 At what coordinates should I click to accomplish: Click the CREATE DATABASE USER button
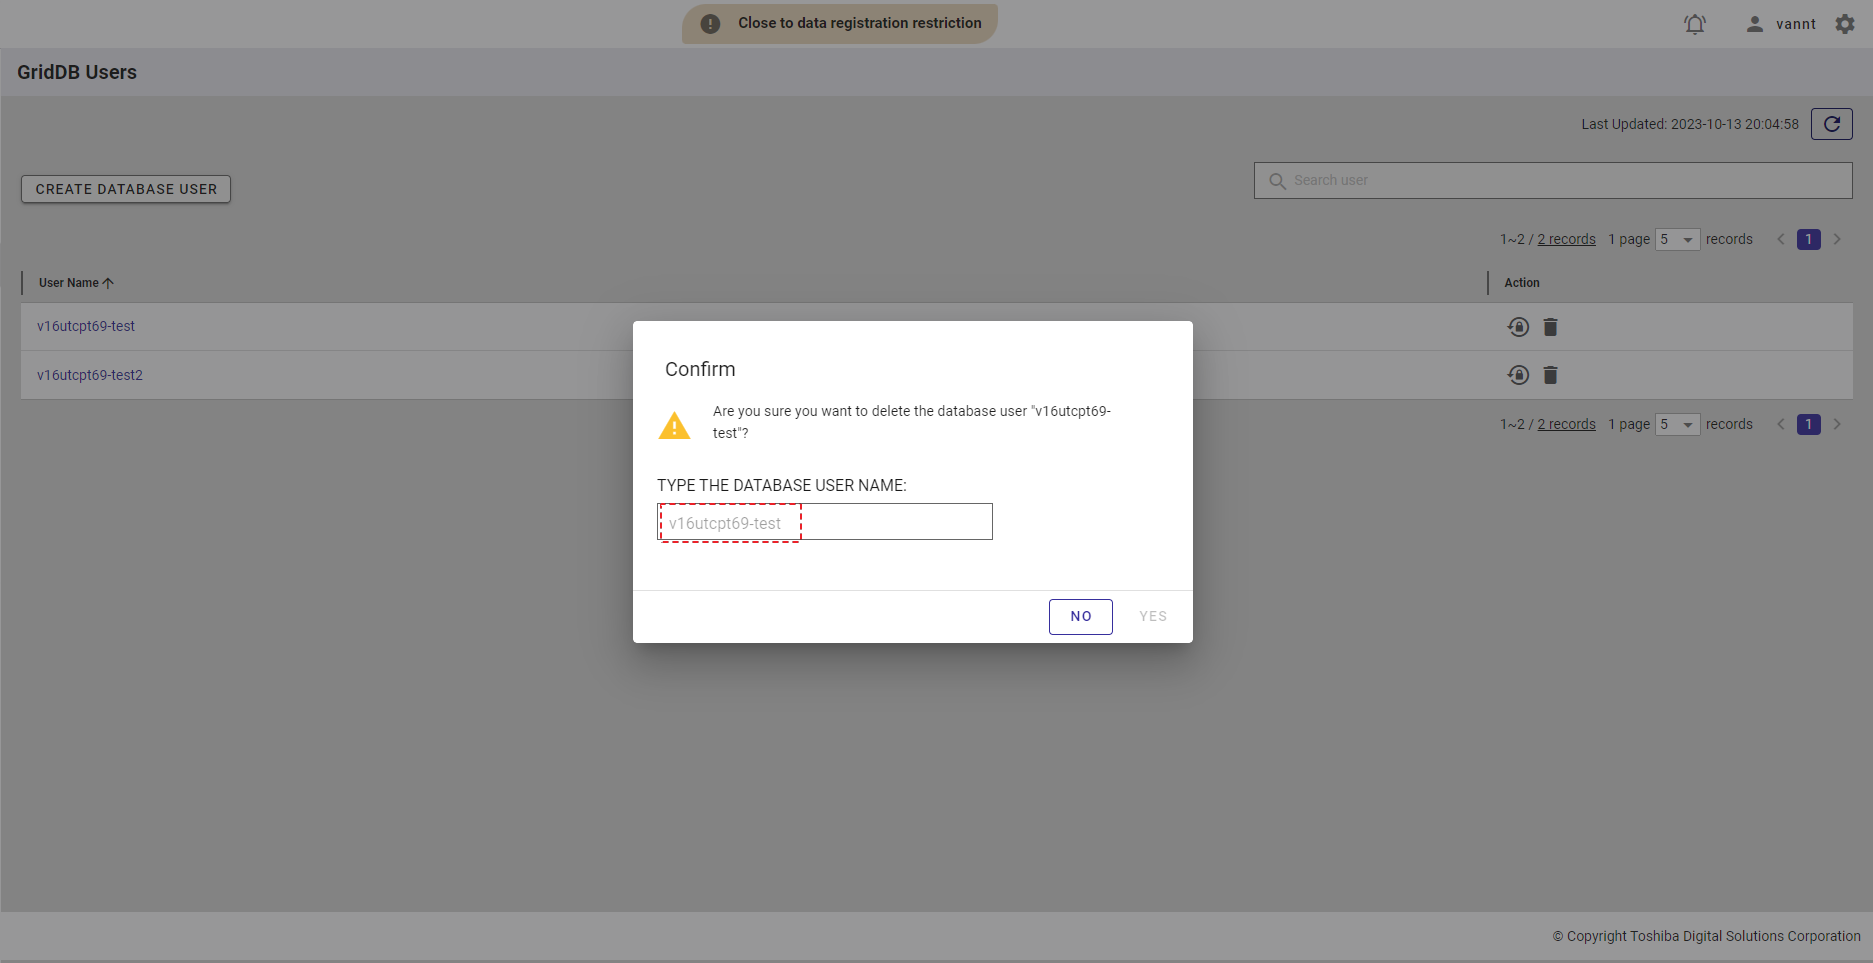tap(126, 189)
